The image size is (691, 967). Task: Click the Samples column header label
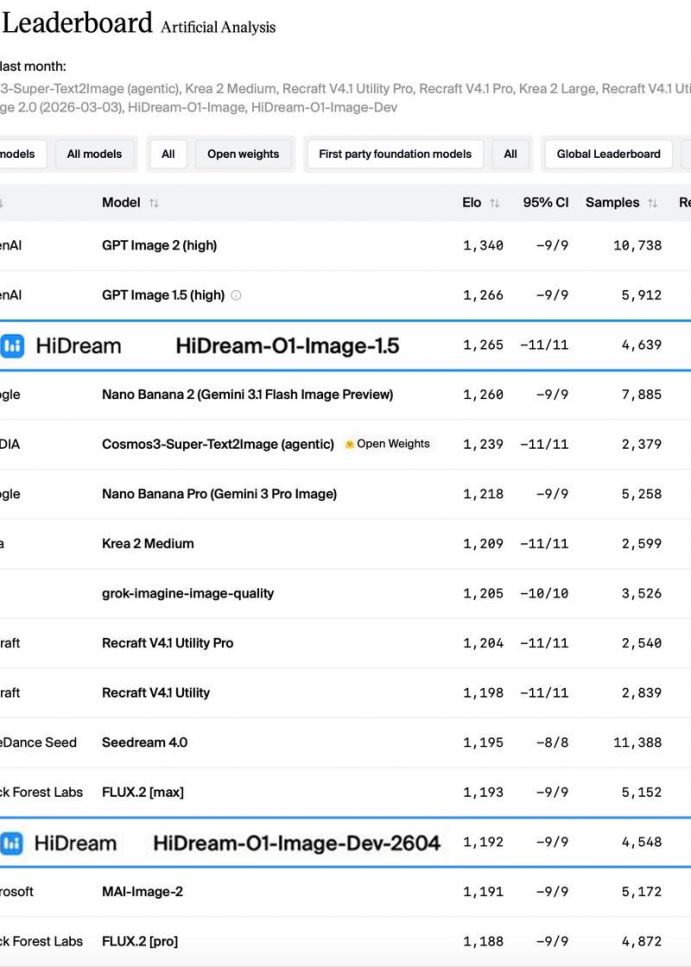pos(612,203)
